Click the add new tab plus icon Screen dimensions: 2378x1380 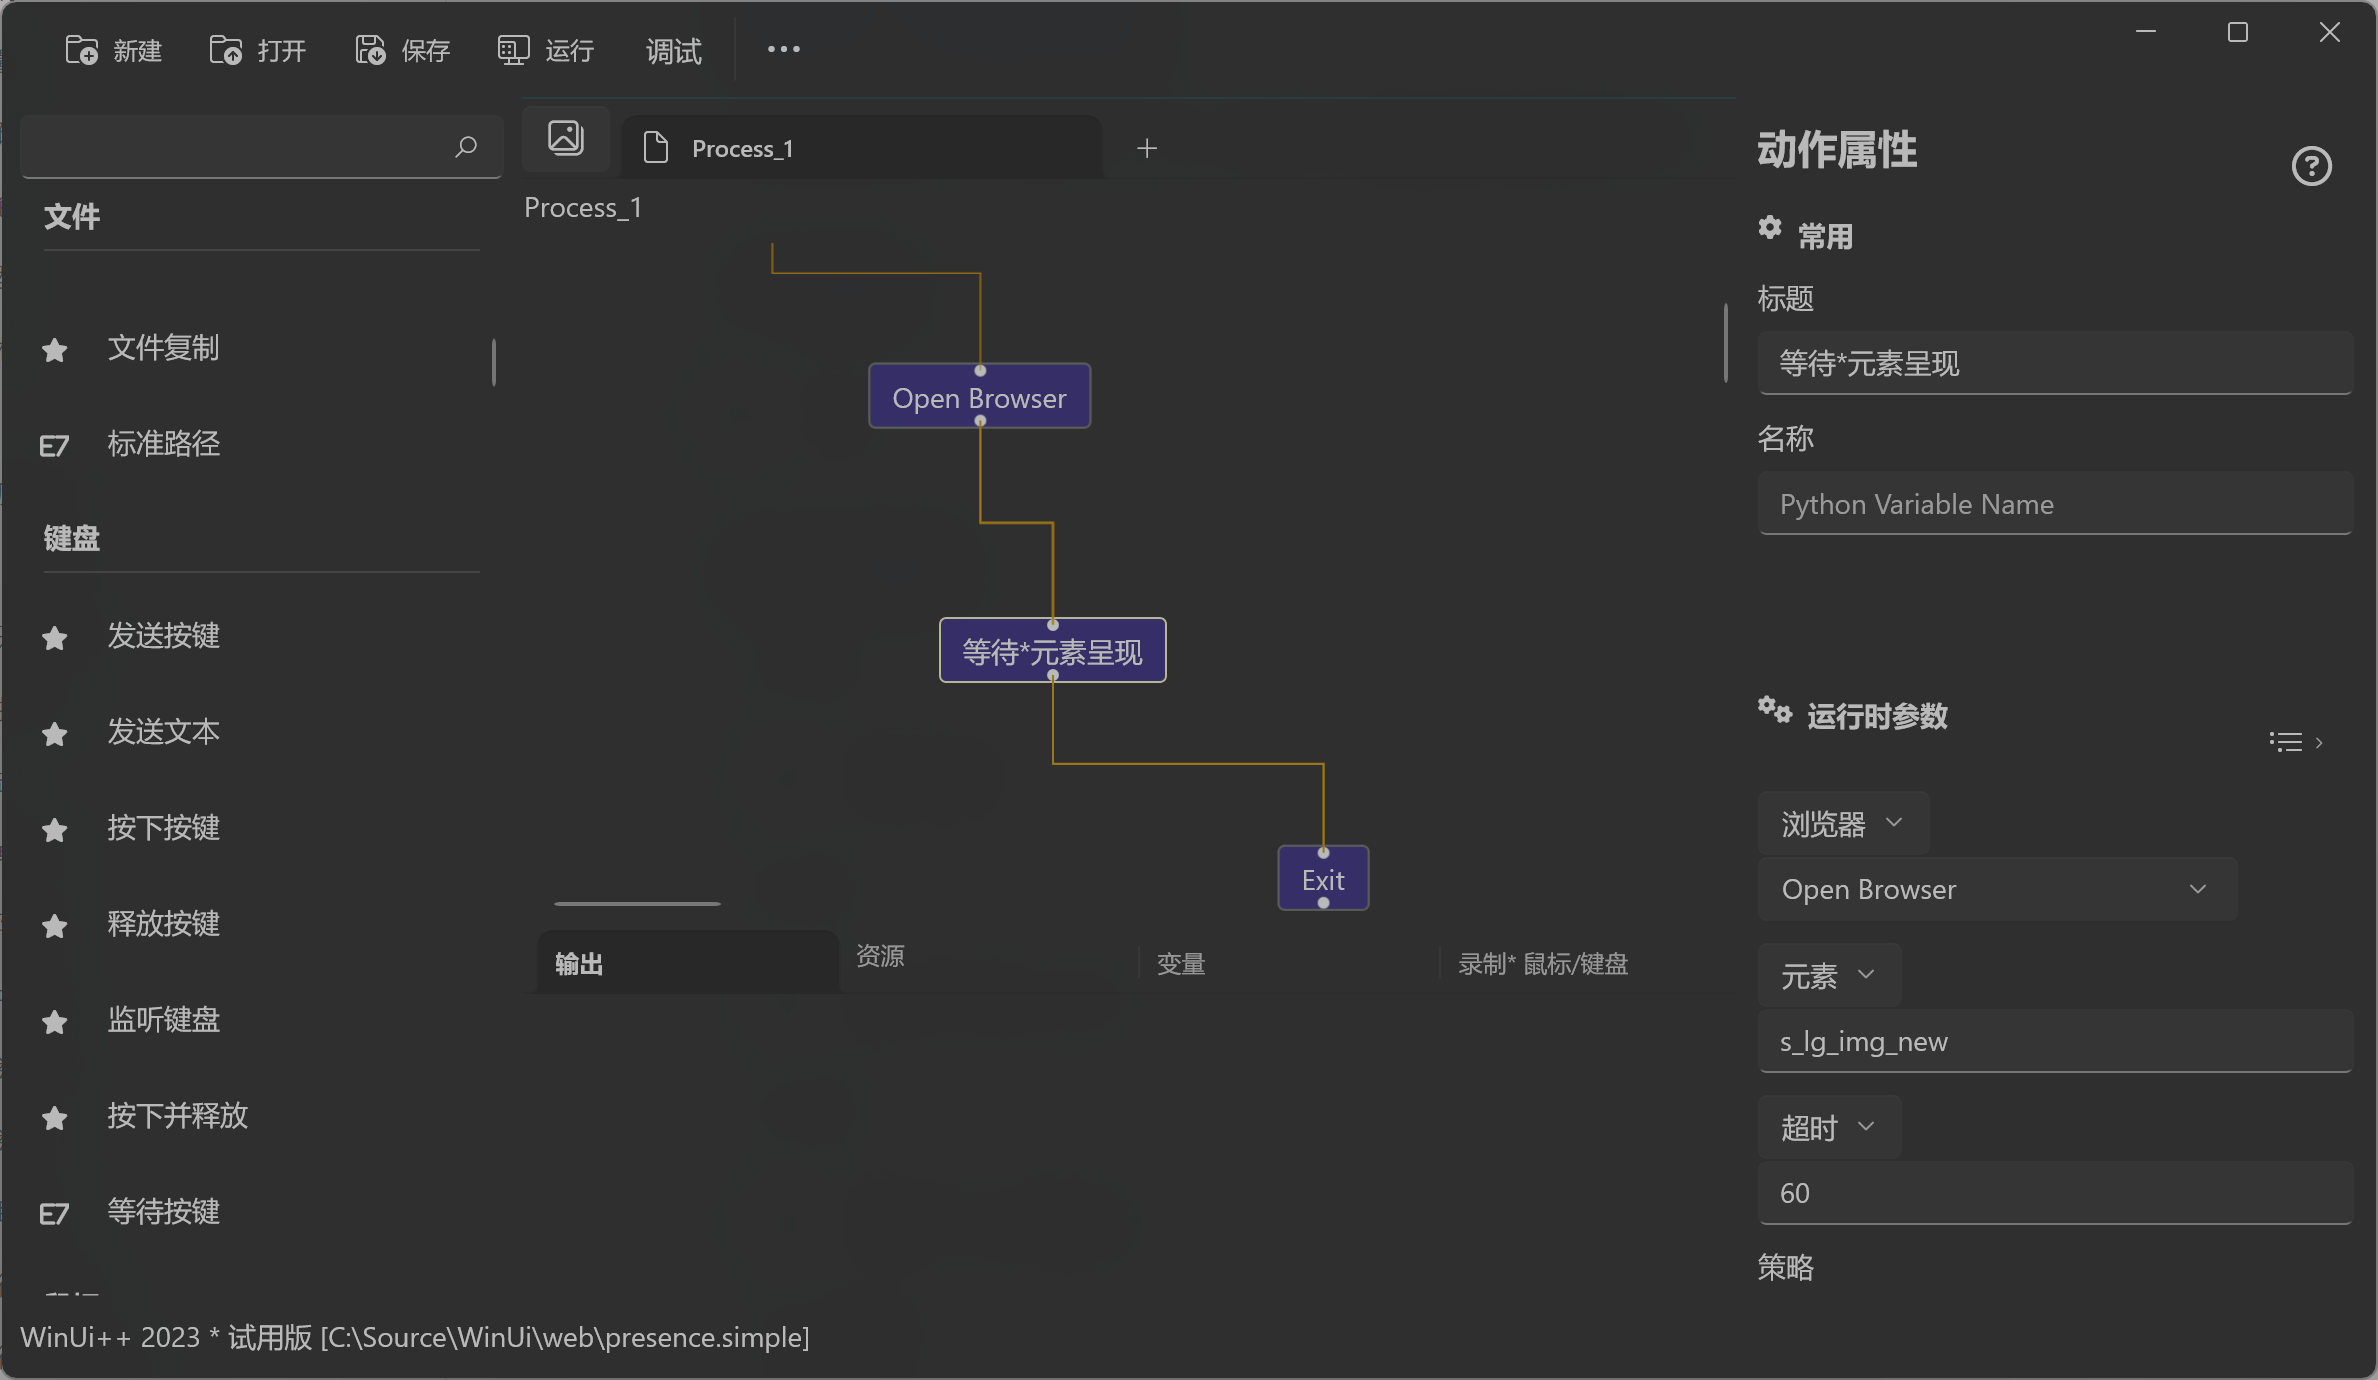[1147, 148]
